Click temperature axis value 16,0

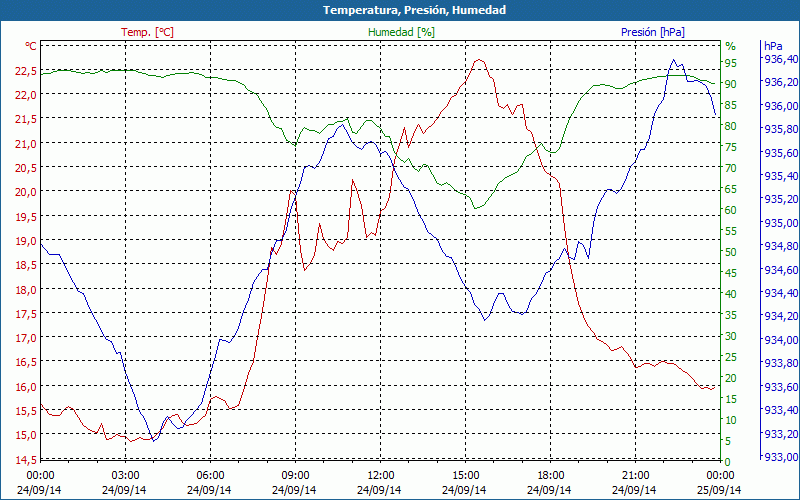tap(26, 387)
